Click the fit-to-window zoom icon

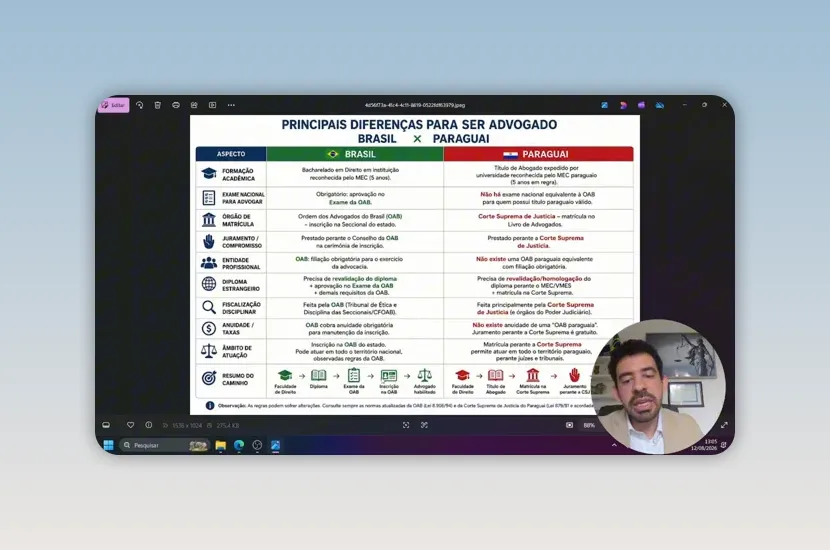[x=406, y=425]
